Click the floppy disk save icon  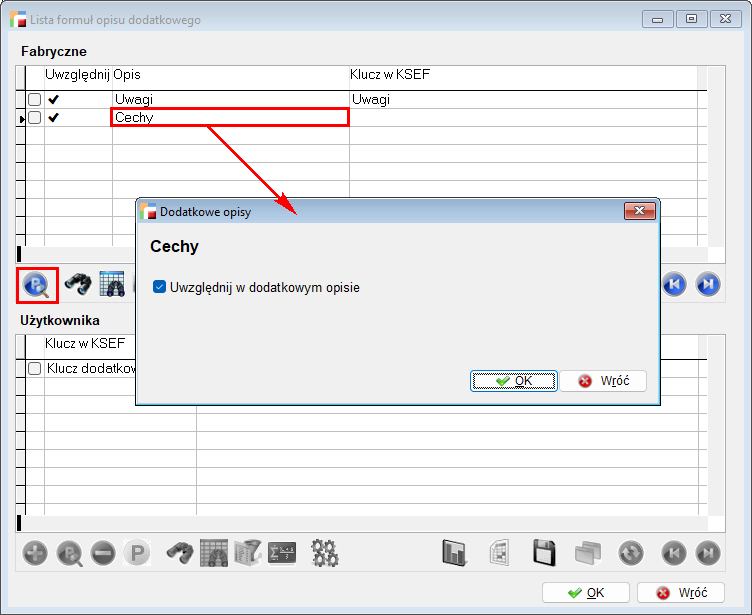[544, 553]
